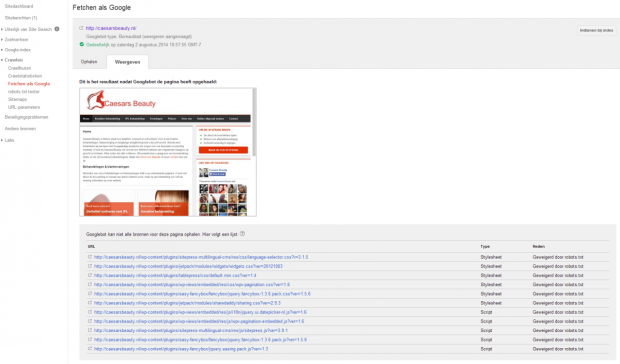This screenshot has height=364, width=620.
Task: Click Script type in sitepress.js row
Action: (486, 330)
